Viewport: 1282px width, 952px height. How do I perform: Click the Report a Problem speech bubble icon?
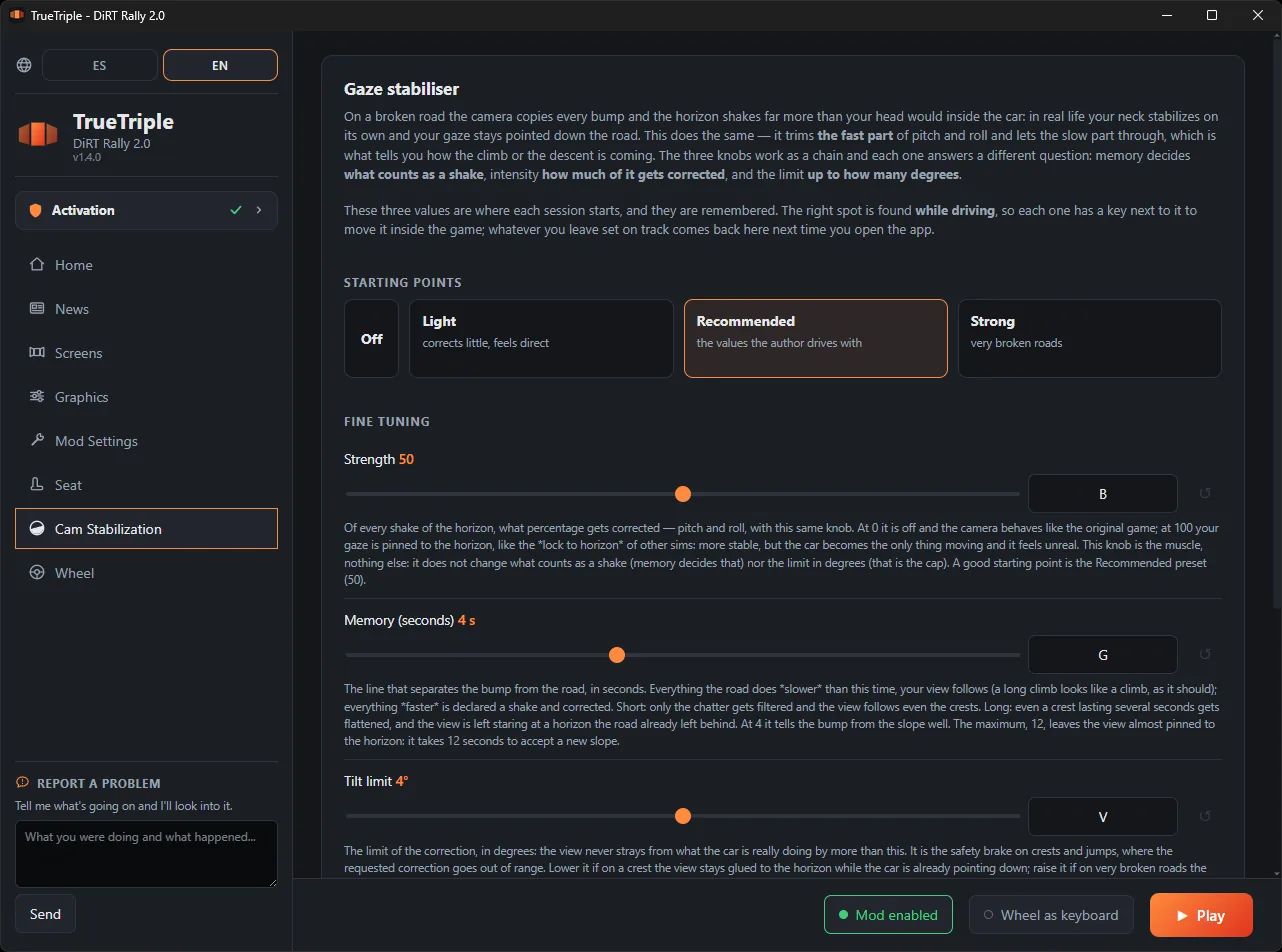point(23,783)
